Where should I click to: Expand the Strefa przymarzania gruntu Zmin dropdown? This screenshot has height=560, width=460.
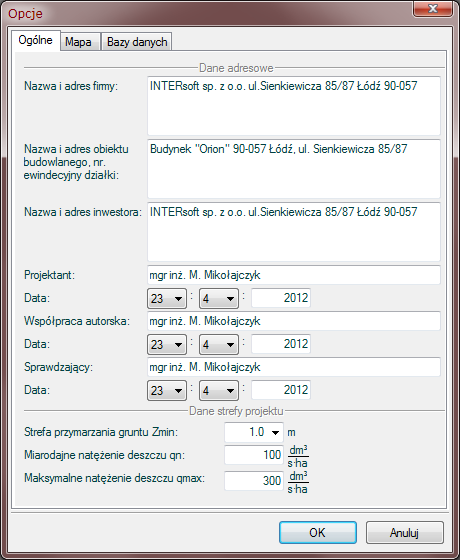point(254,432)
